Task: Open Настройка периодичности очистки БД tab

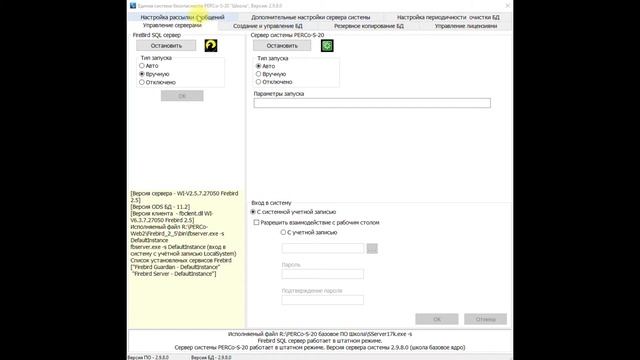Action: (448, 17)
